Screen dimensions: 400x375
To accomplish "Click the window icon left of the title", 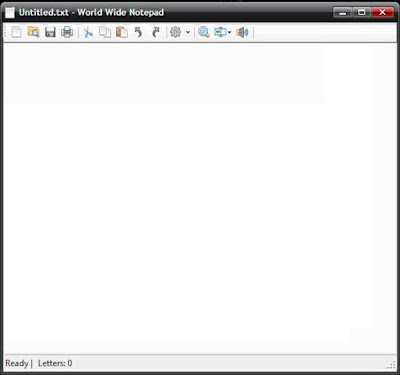I will [x=10, y=13].
